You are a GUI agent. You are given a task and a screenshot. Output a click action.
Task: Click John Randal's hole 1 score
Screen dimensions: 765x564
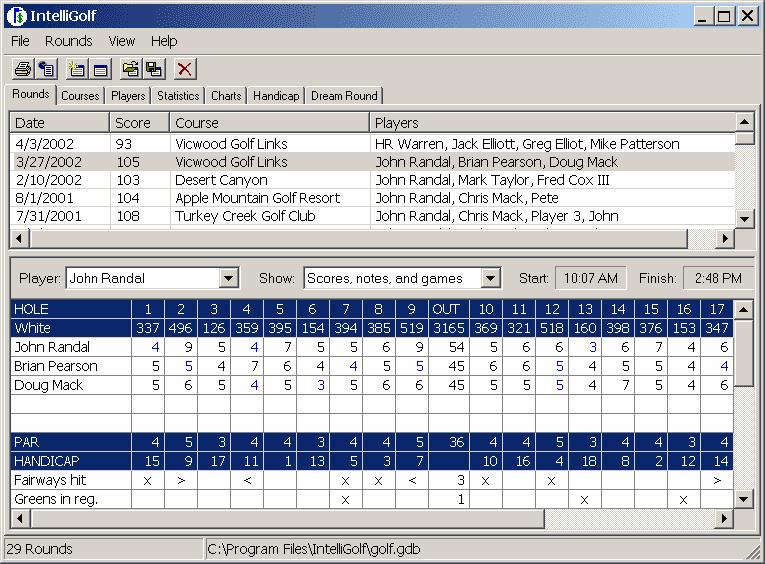[148, 347]
